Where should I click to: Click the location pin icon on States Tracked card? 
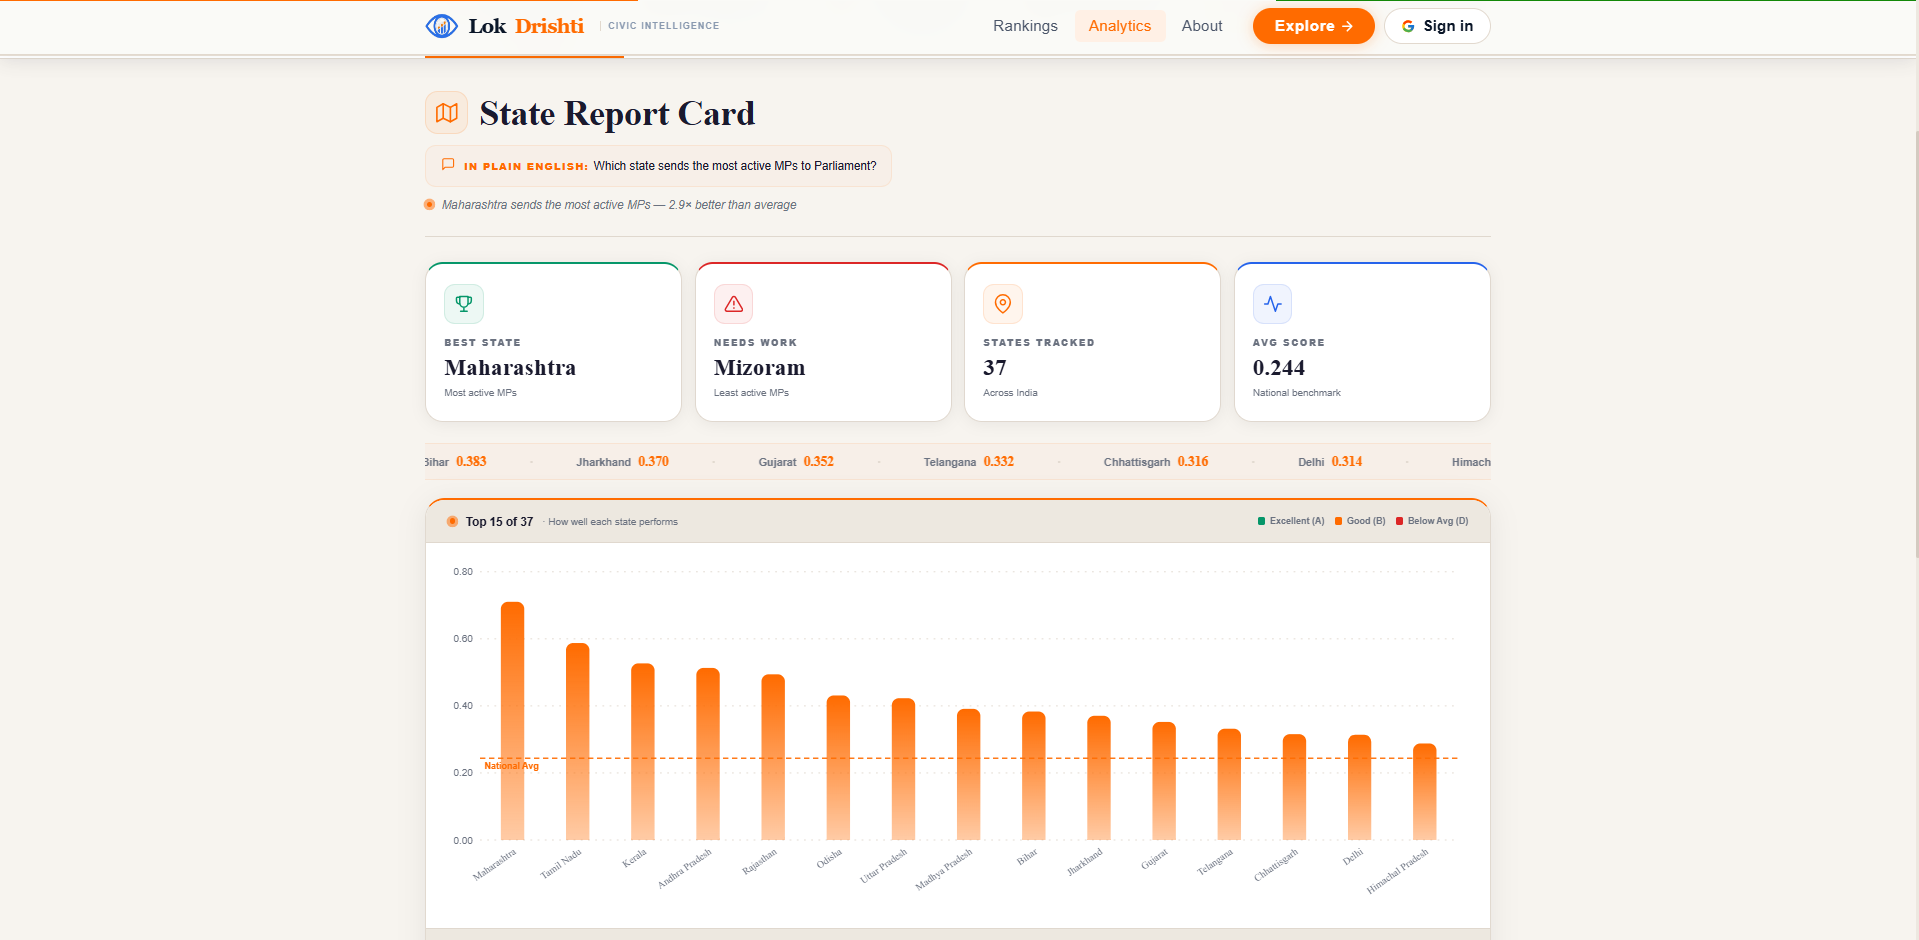1002,303
